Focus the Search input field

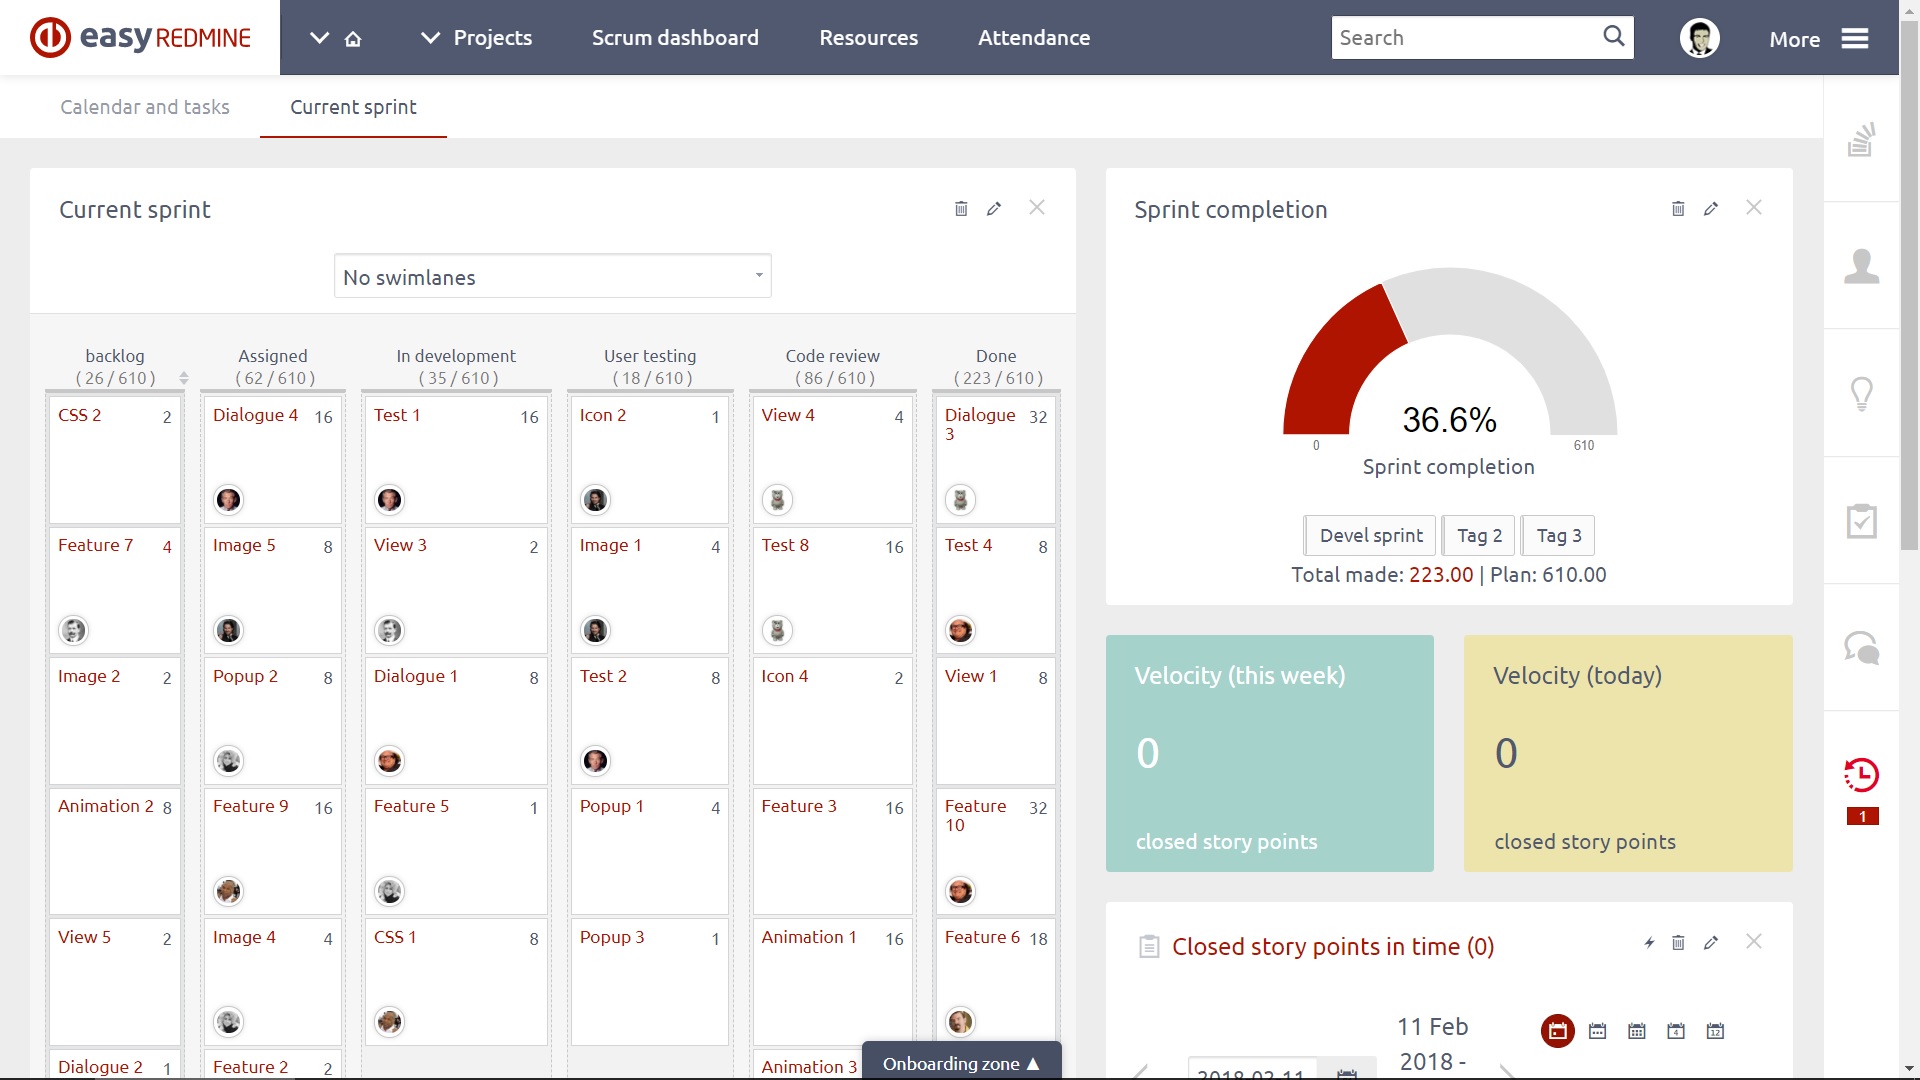coord(1465,37)
